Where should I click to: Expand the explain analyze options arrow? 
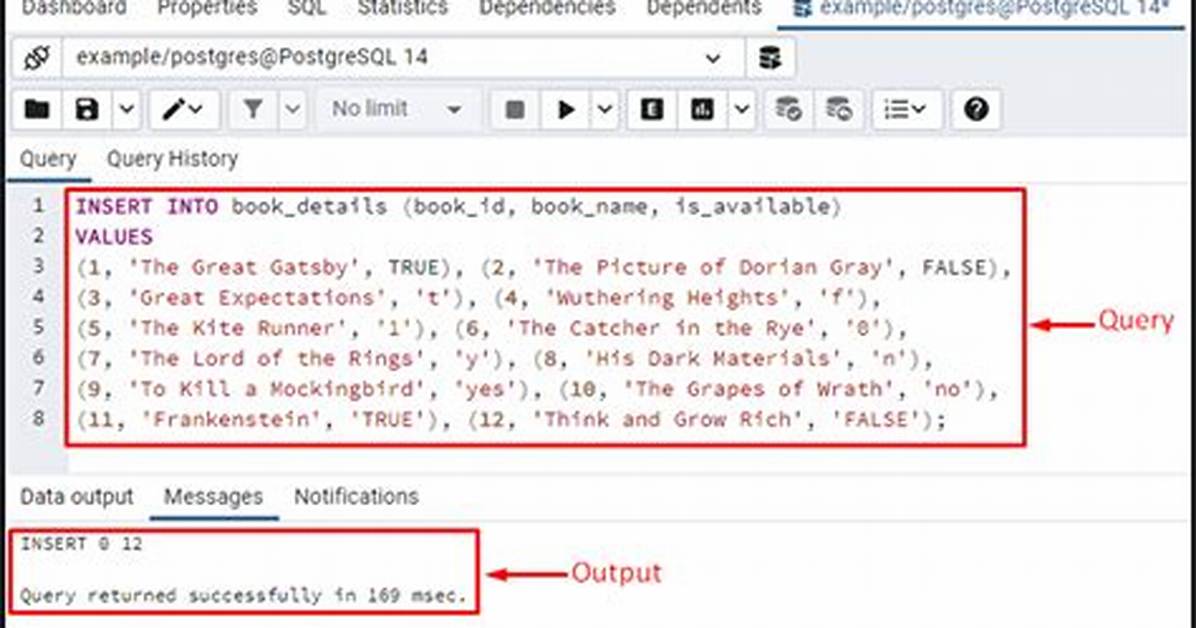[x=741, y=110]
